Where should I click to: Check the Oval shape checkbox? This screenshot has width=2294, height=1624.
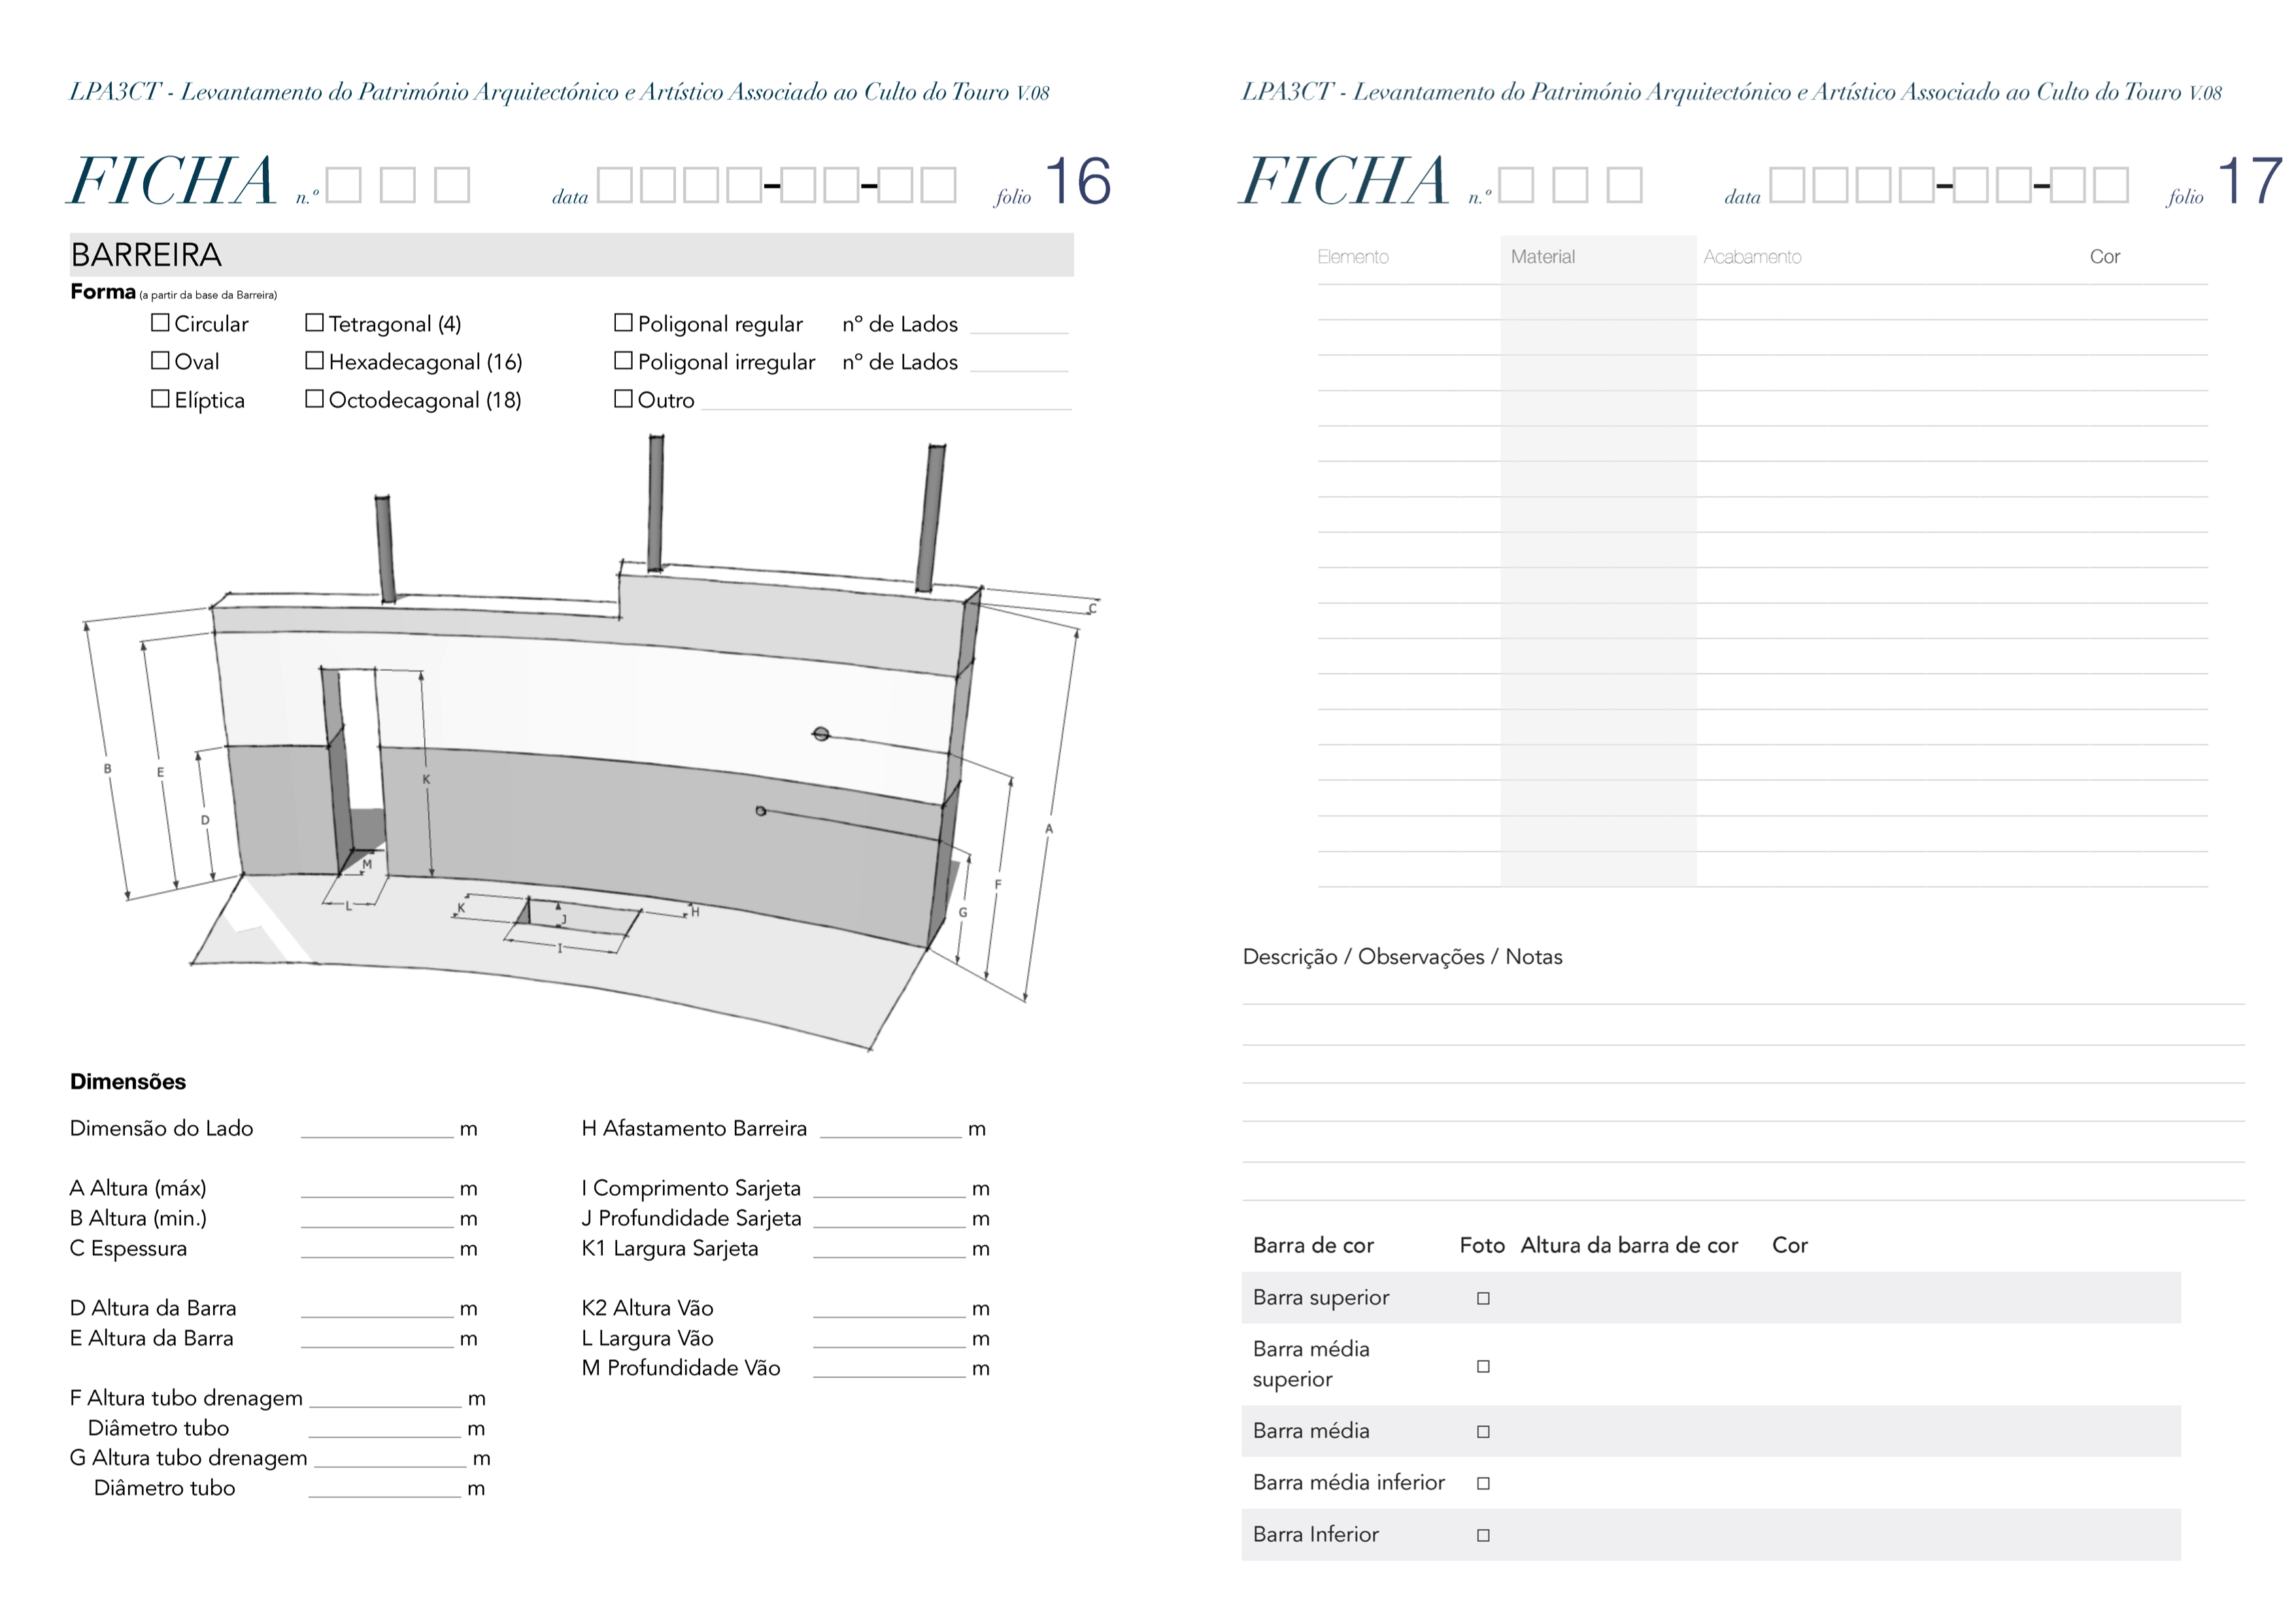(160, 360)
